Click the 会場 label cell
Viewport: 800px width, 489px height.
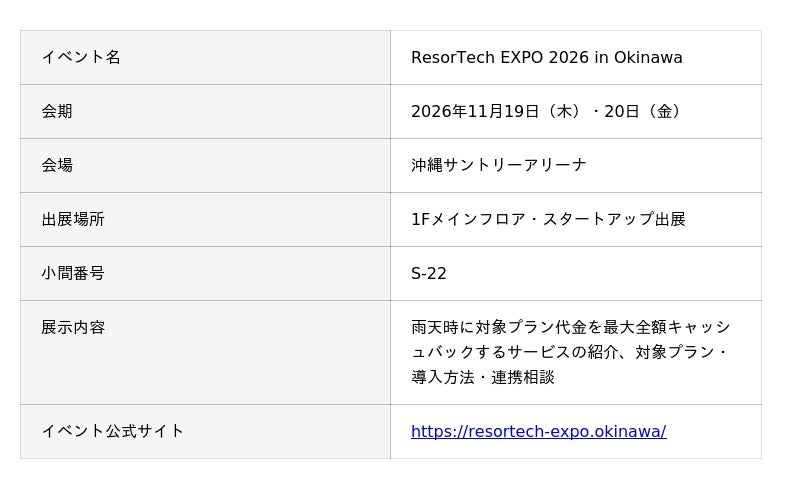coord(205,165)
